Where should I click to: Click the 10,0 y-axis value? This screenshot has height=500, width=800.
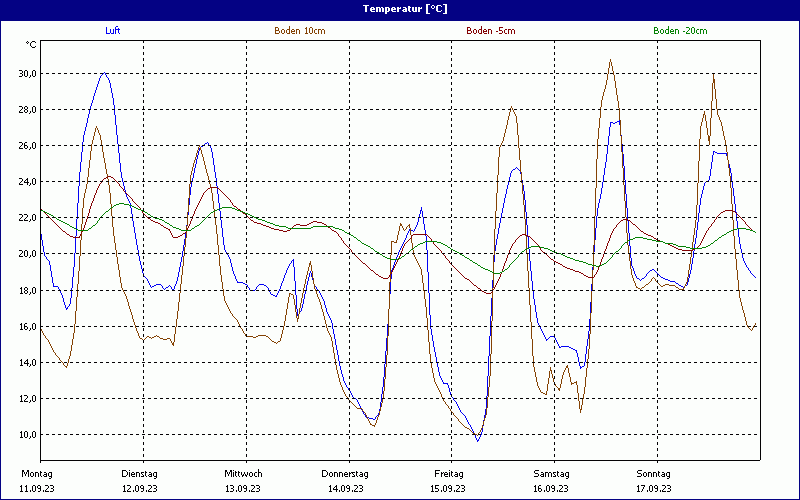tap(27, 435)
